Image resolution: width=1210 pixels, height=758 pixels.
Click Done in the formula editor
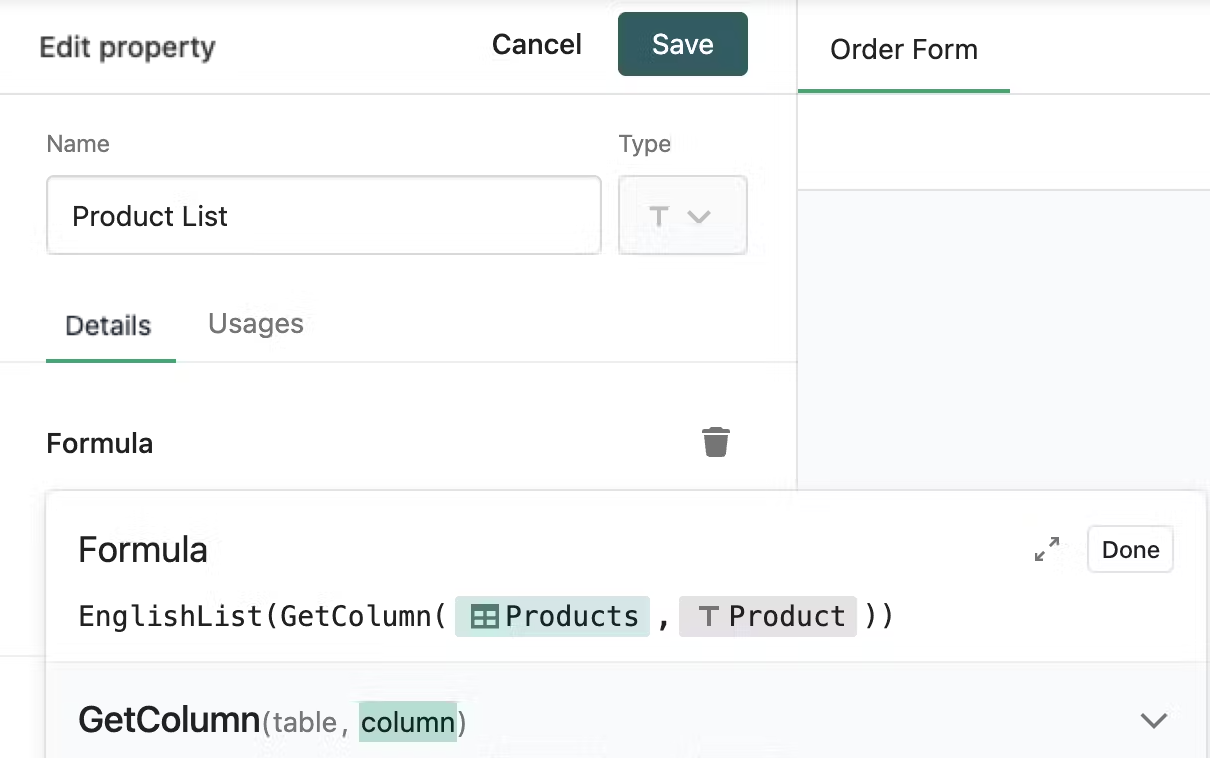pos(1130,550)
